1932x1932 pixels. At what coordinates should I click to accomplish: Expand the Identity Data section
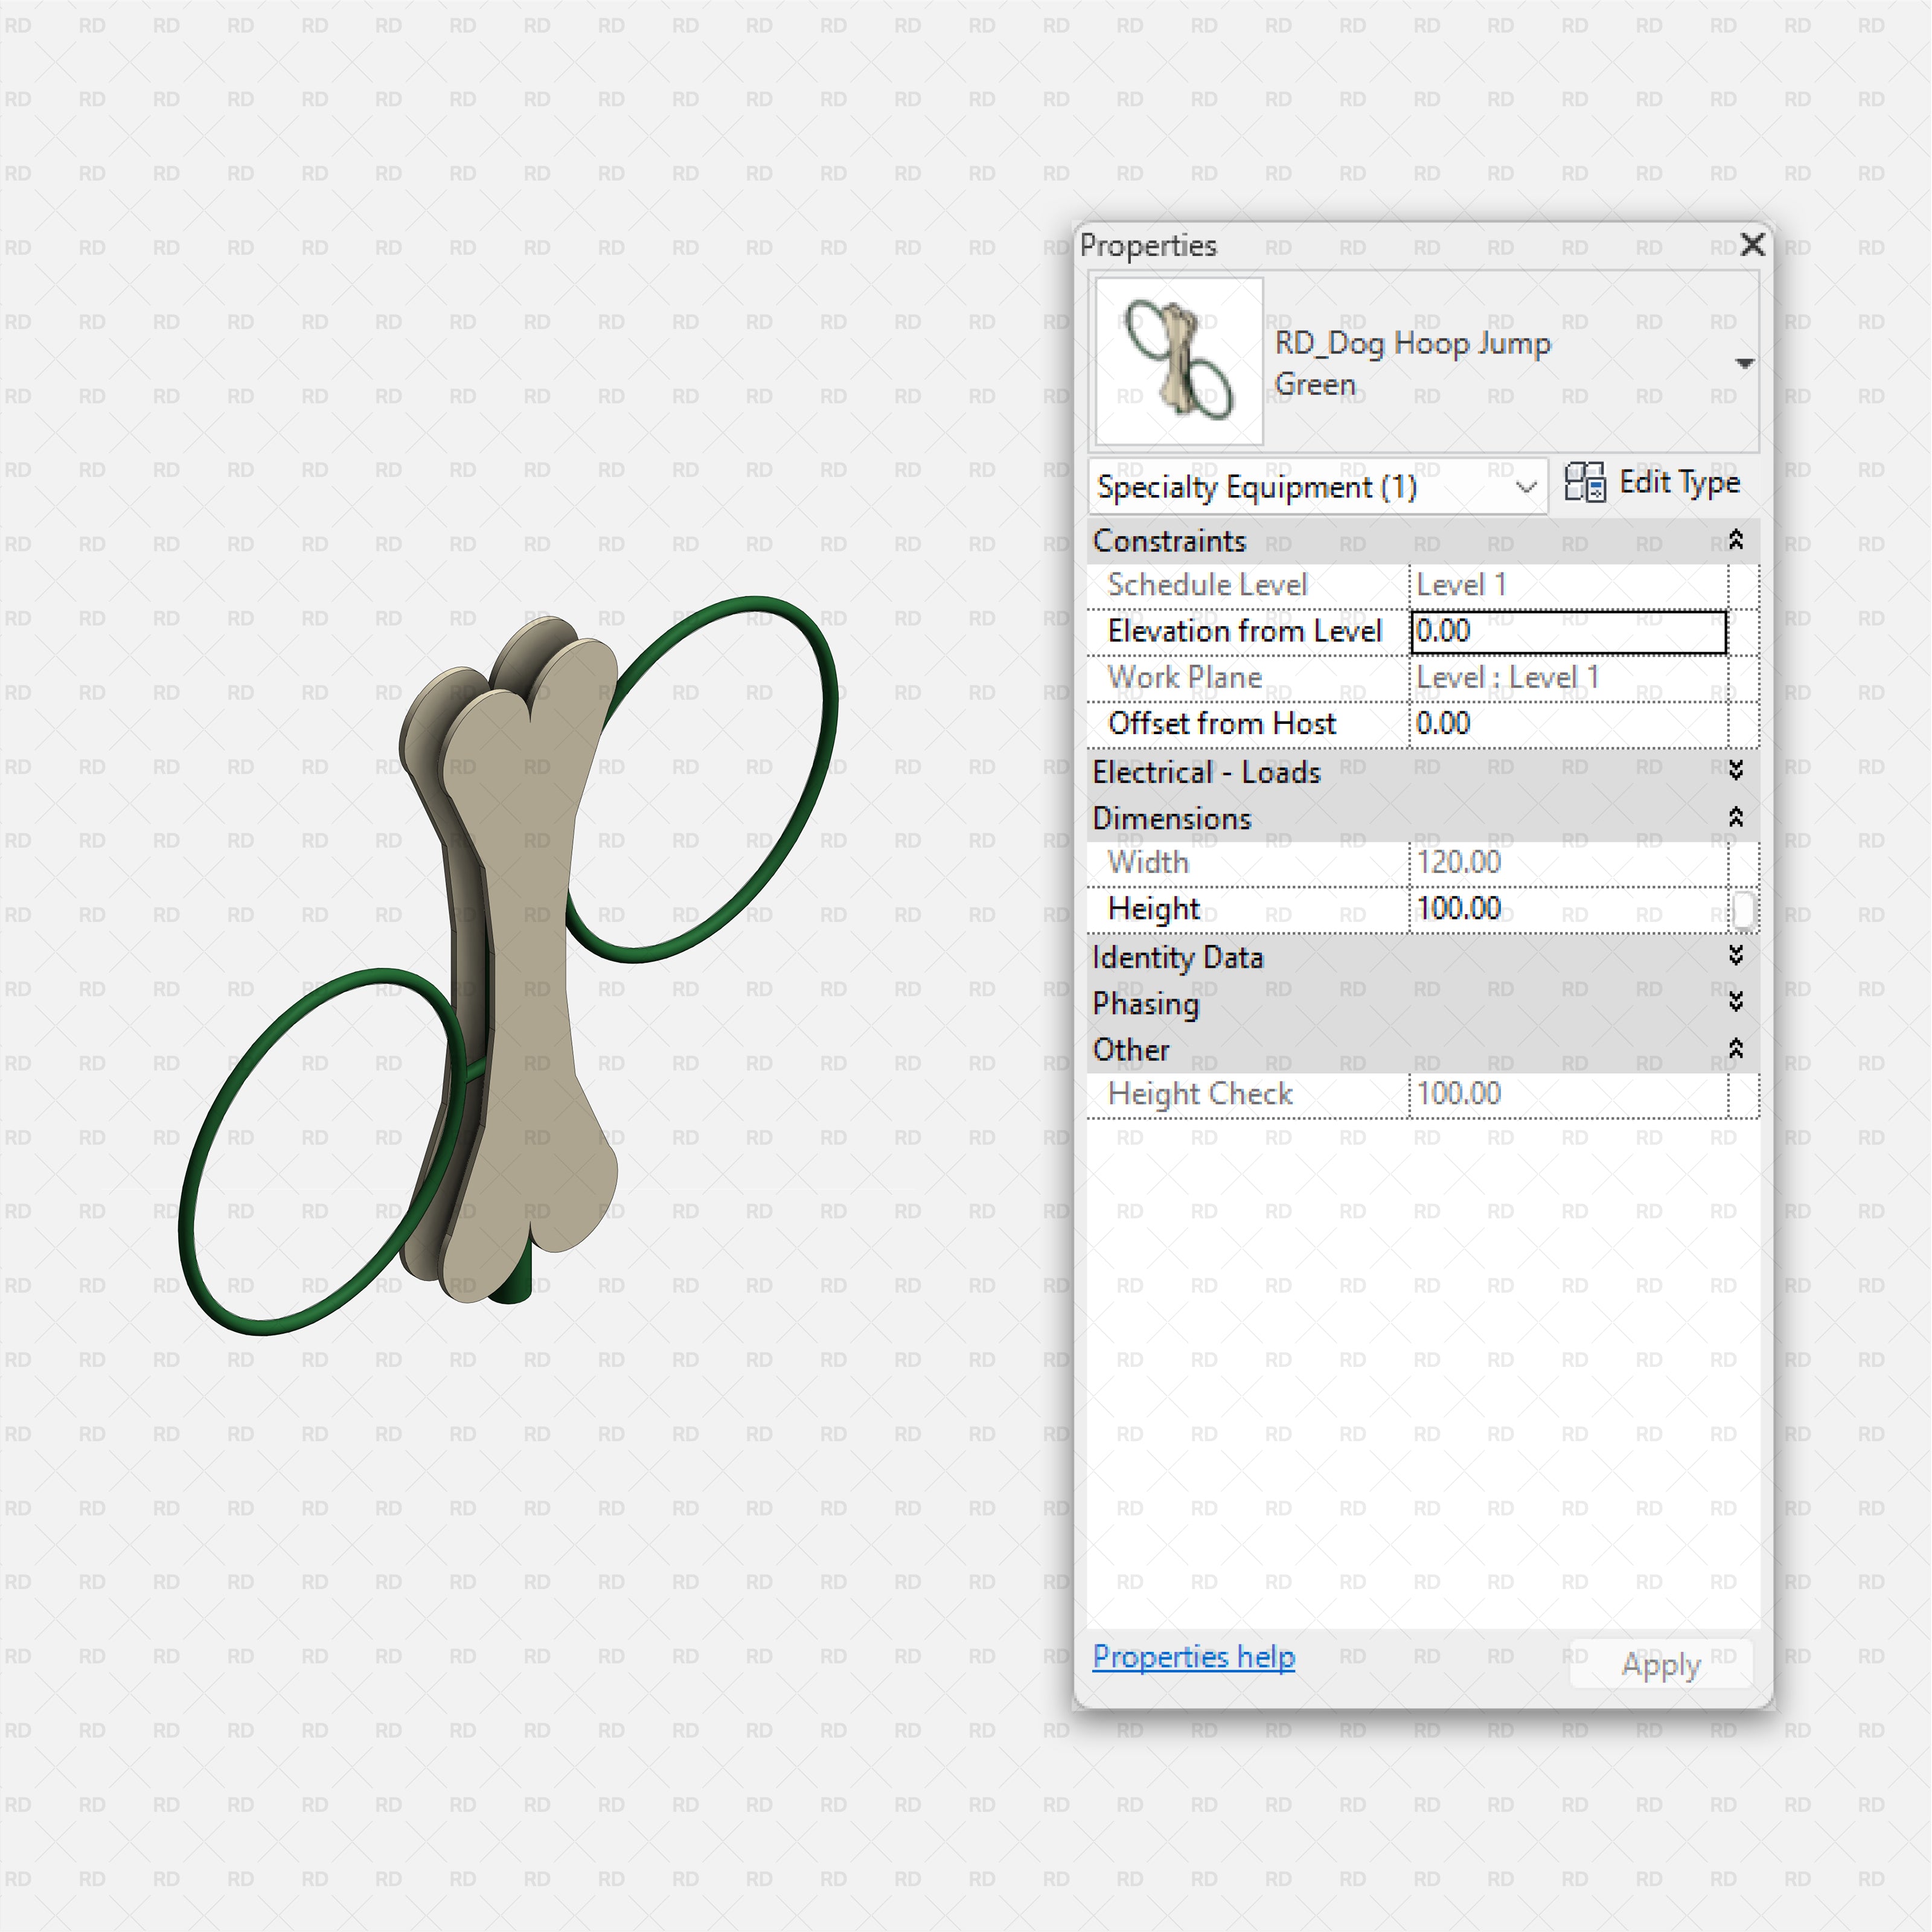(x=1737, y=957)
